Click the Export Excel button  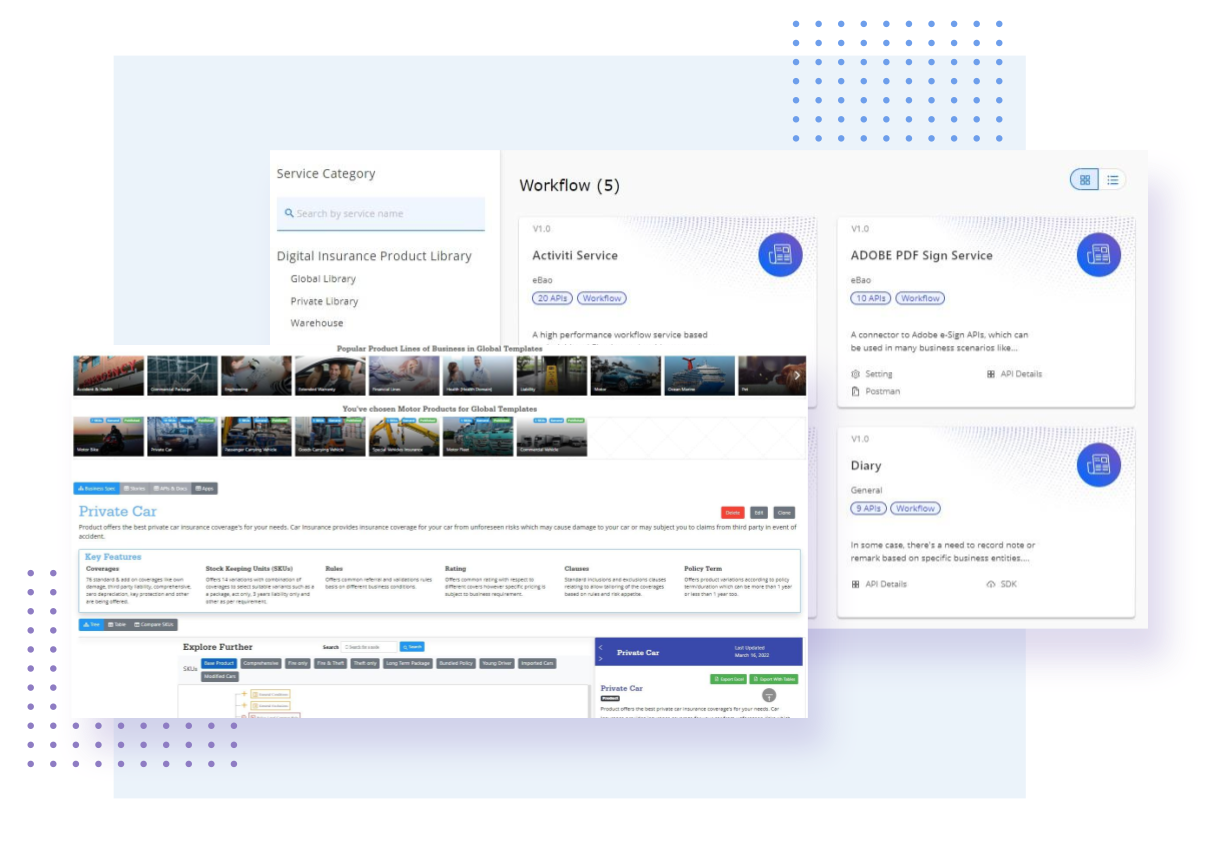click(x=729, y=679)
